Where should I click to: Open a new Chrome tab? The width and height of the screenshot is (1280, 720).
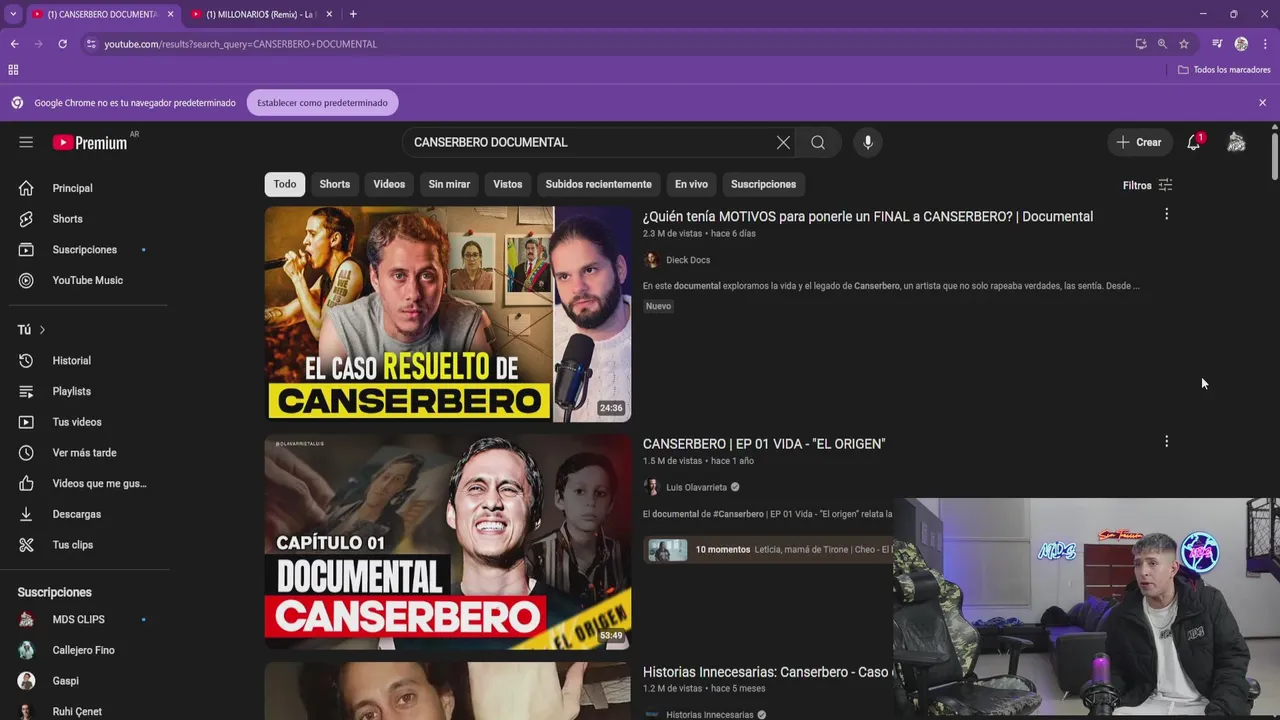[x=353, y=14]
